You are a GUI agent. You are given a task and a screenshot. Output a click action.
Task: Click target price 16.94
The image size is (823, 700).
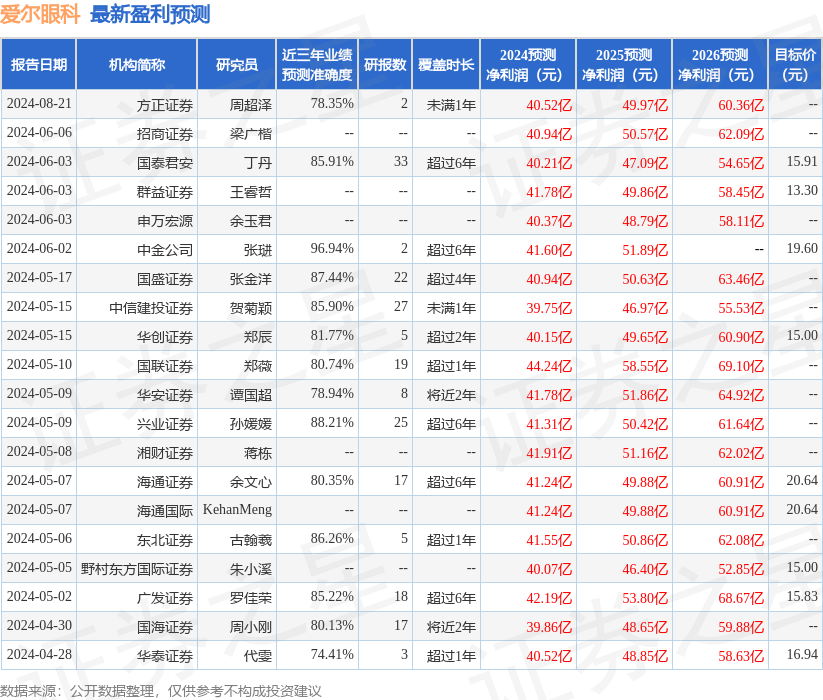[802, 654]
